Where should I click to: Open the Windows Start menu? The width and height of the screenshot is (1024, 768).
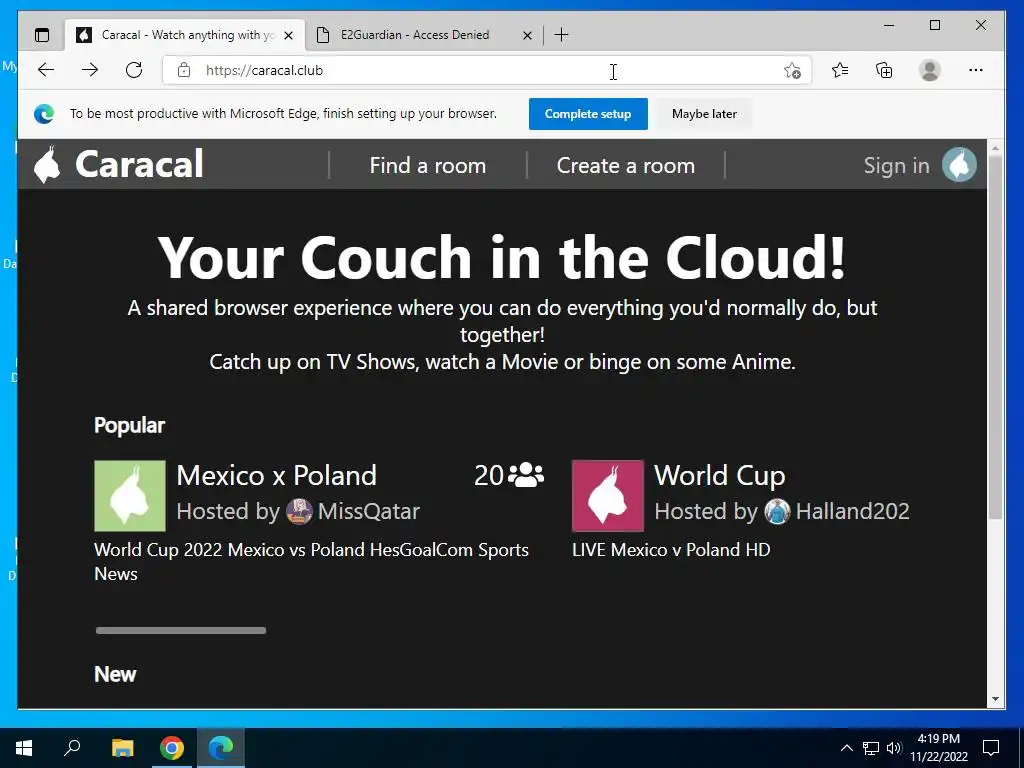click(x=24, y=748)
